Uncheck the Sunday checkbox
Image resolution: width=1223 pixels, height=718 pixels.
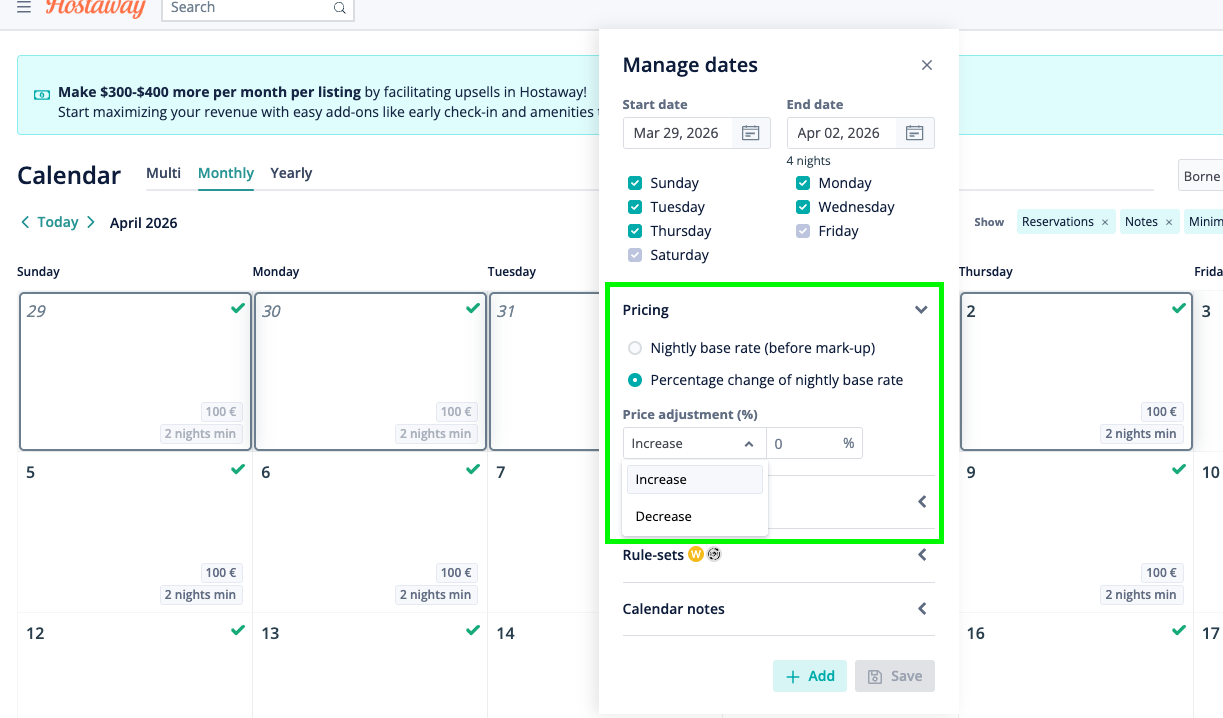point(634,183)
